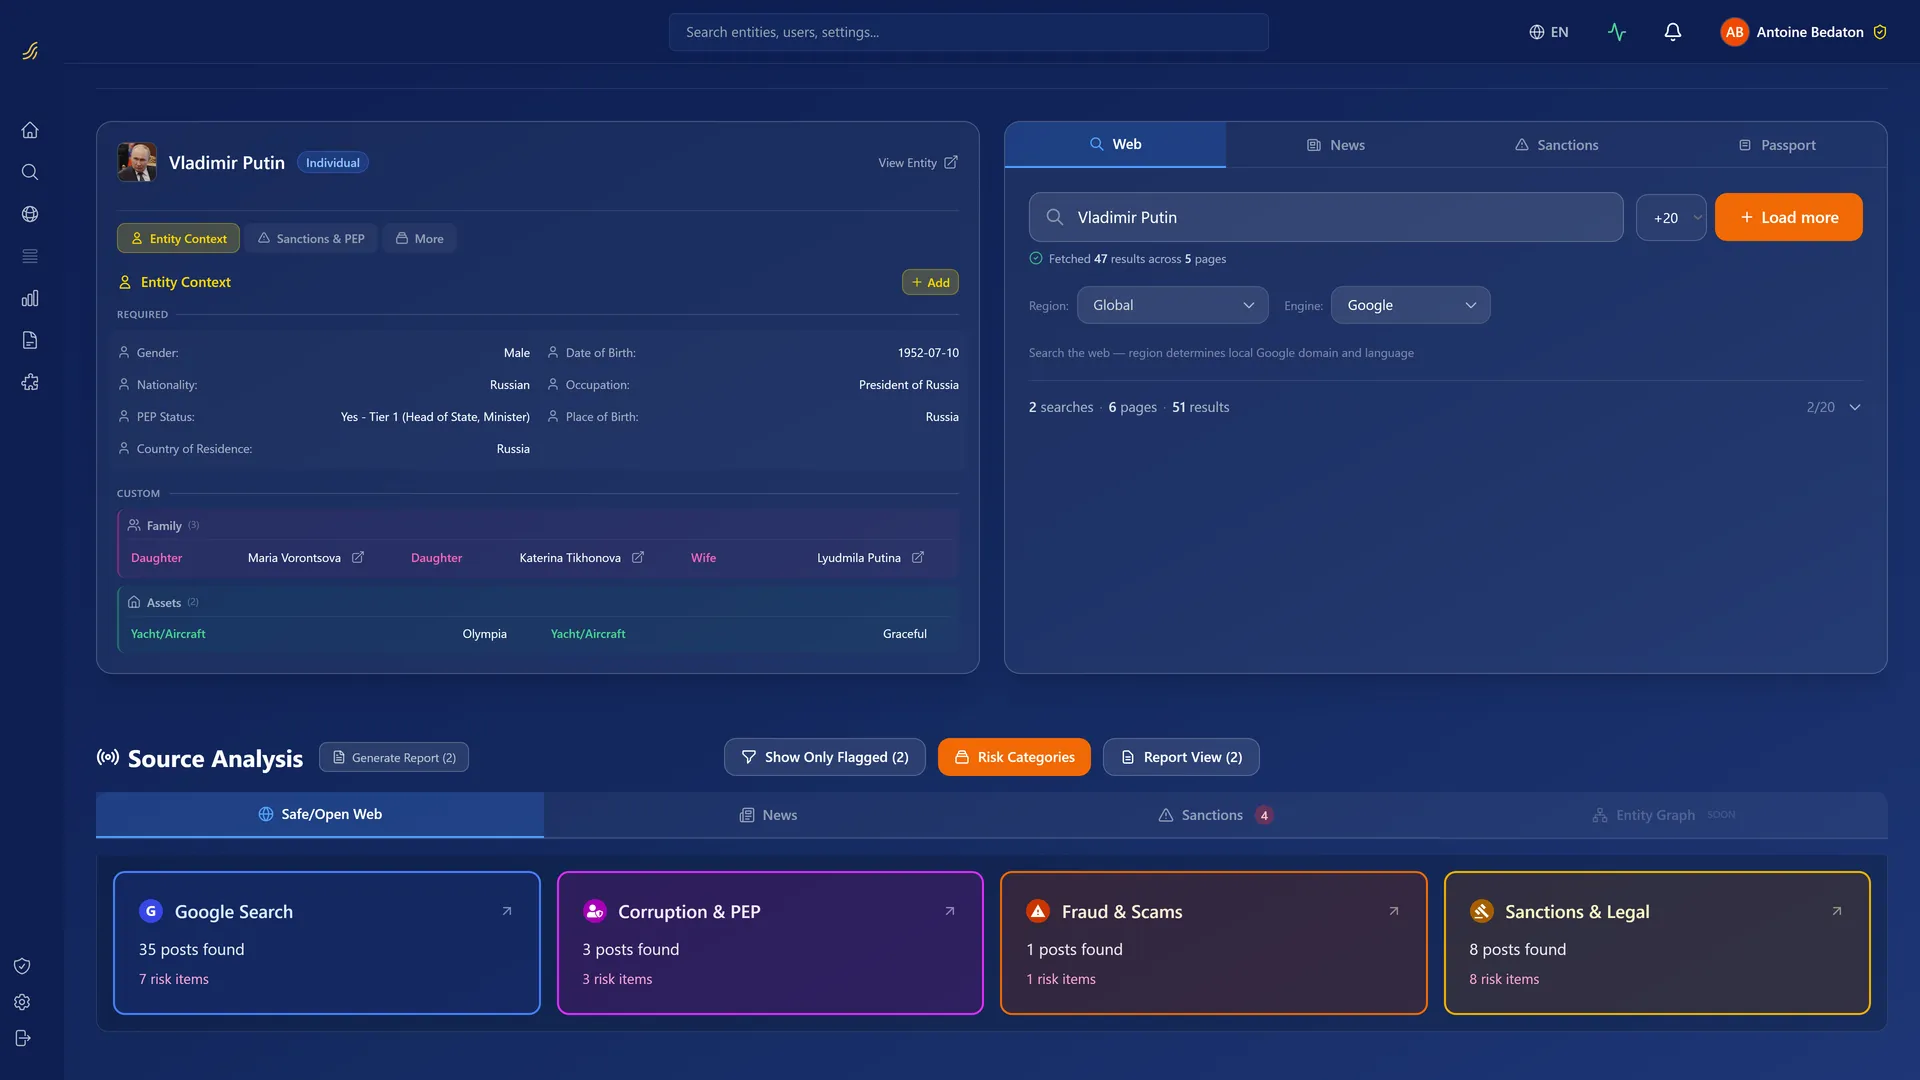1920x1080 pixels.
Task: Click the app logo at top left
Action: (x=30, y=50)
